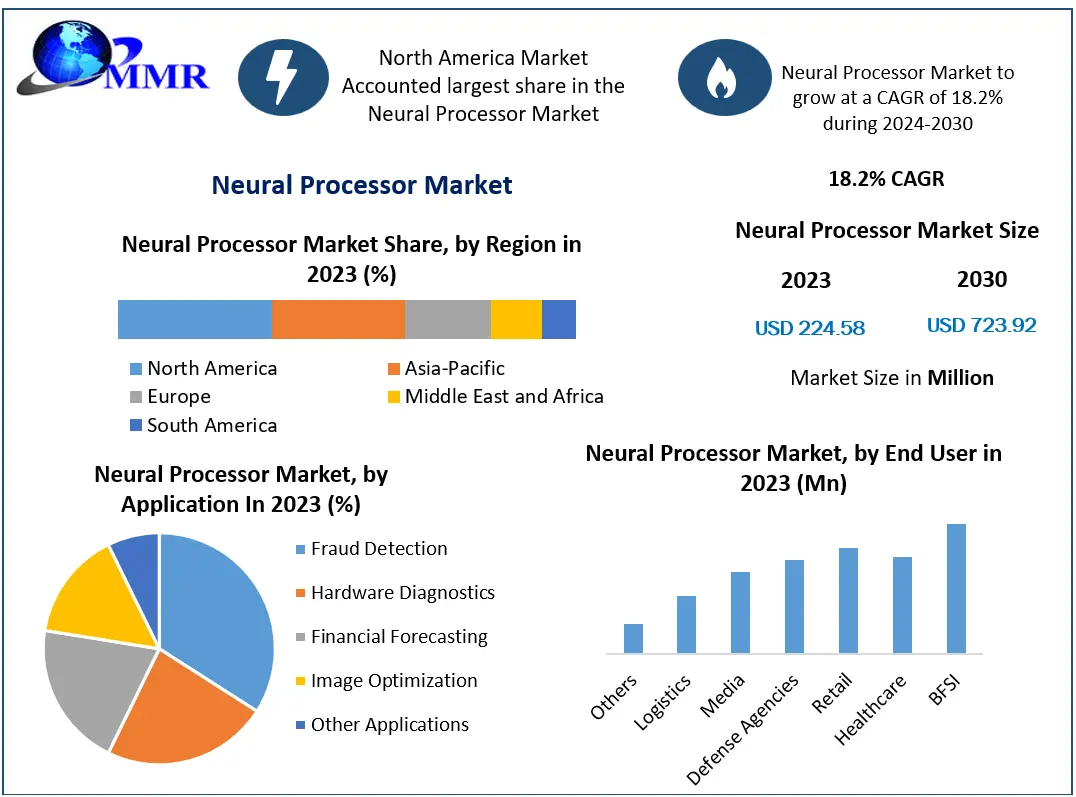Click the orange segment of region share bar

click(338, 319)
